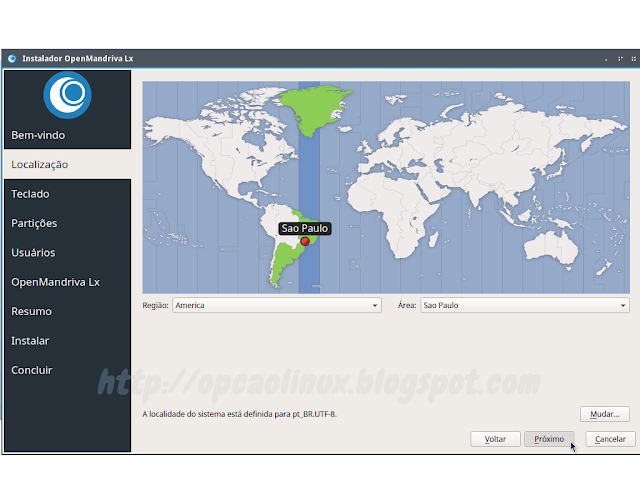The width and height of the screenshot is (640, 480).
Task: Select the OpenMandriva Lx step in the sidebar
Action: (x=56, y=282)
